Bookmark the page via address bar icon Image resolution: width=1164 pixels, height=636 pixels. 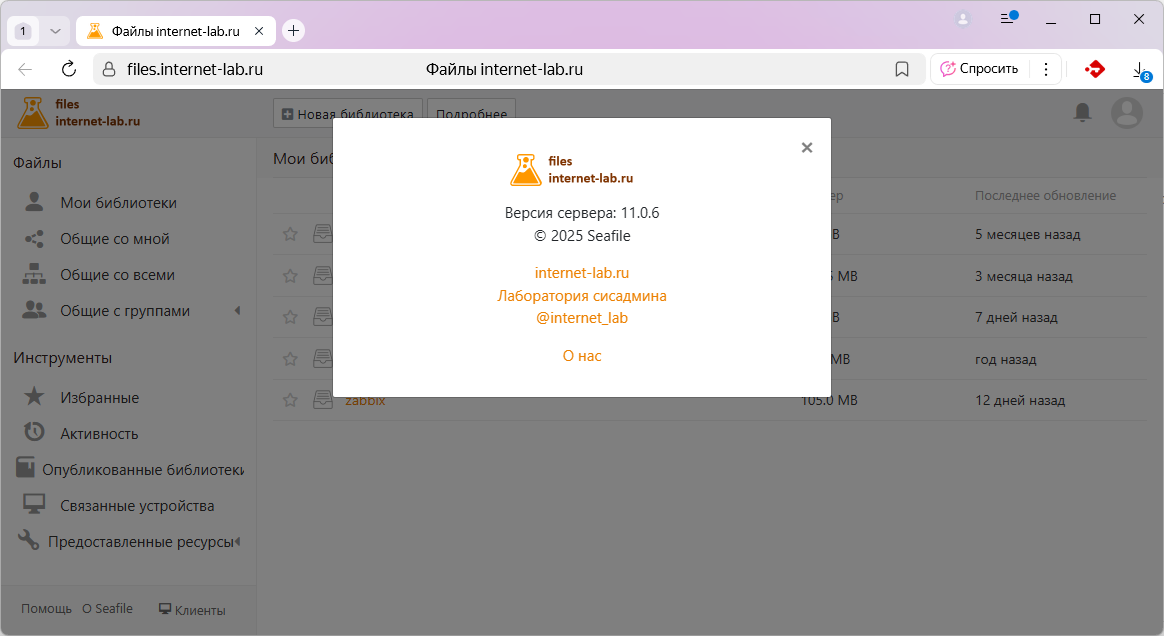[x=901, y=69]
